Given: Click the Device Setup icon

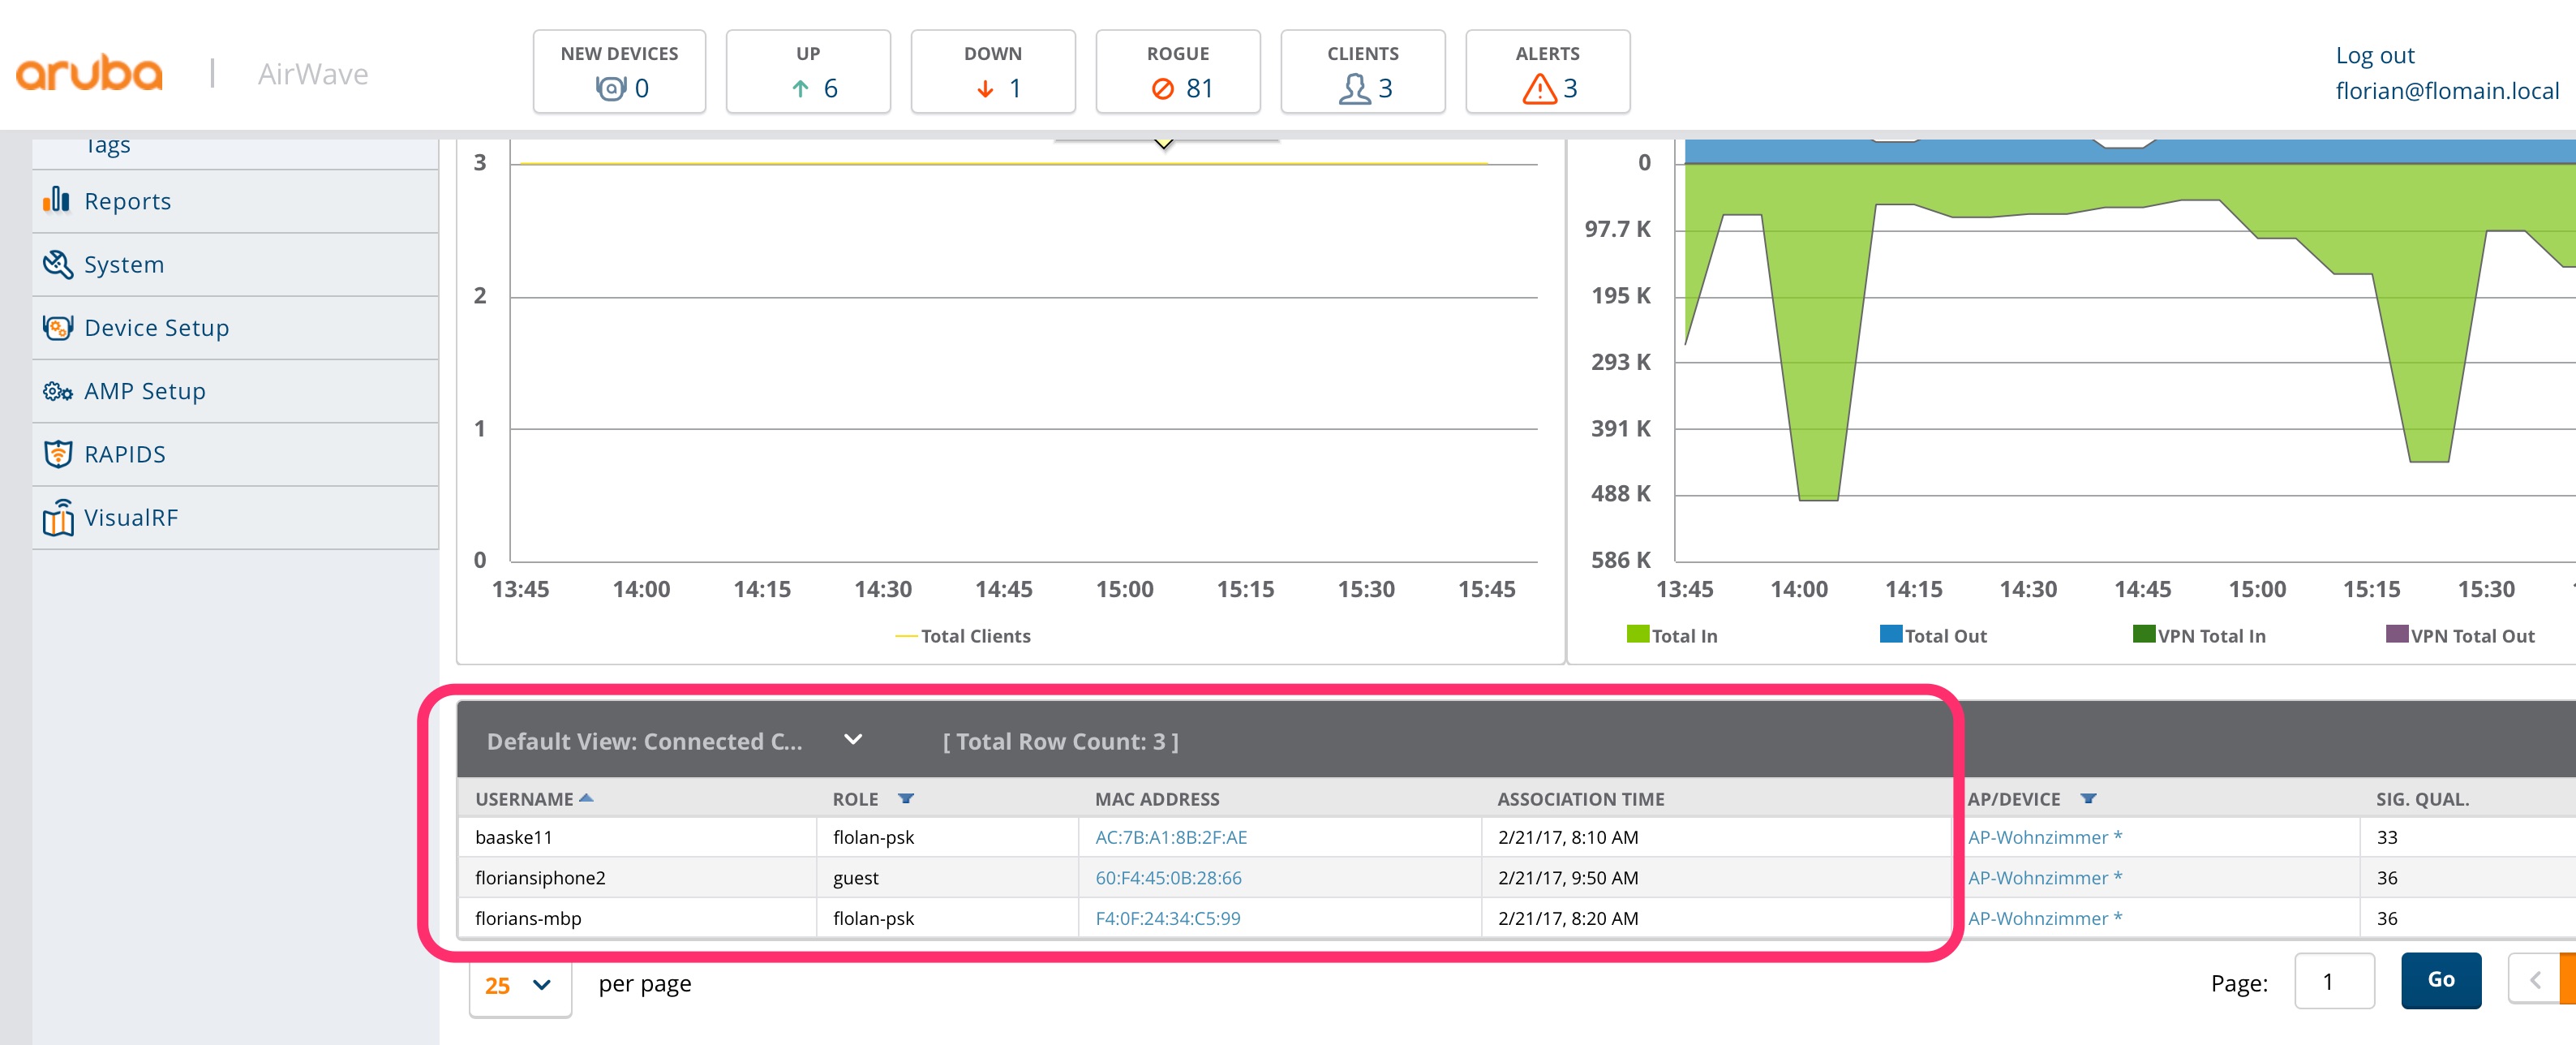Looking at the screenshot, I should point(58,327).
